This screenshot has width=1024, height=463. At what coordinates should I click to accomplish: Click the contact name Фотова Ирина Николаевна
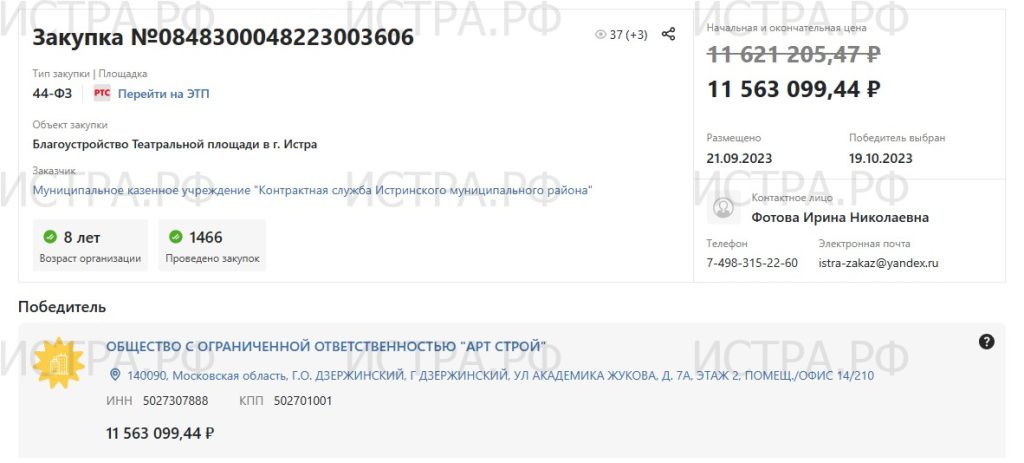coord(840,217)
